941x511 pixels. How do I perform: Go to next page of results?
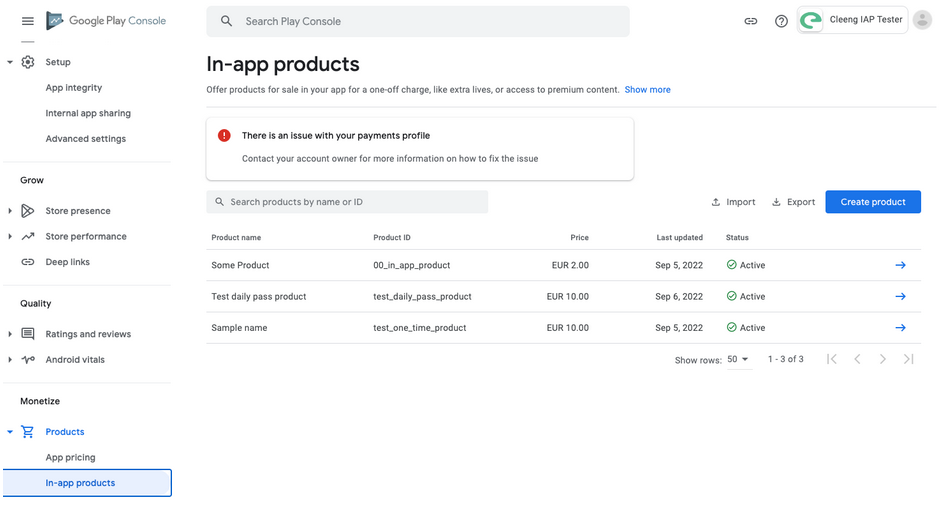[x=883, y=359]
